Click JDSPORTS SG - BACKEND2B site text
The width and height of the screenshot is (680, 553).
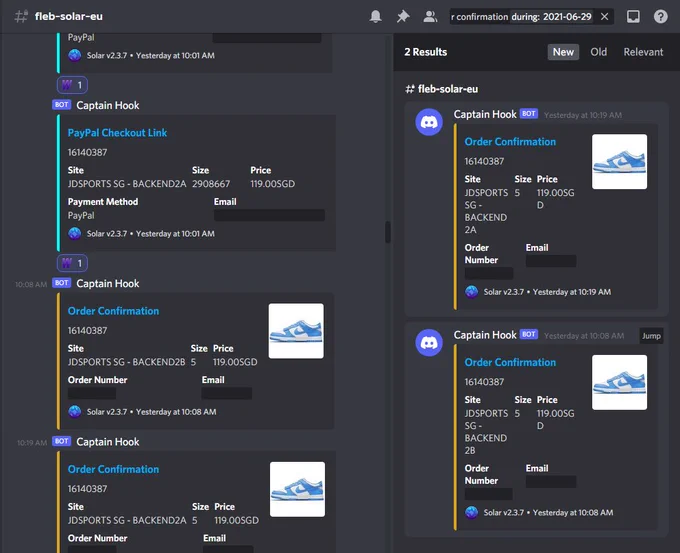click(x=127, y=362)
